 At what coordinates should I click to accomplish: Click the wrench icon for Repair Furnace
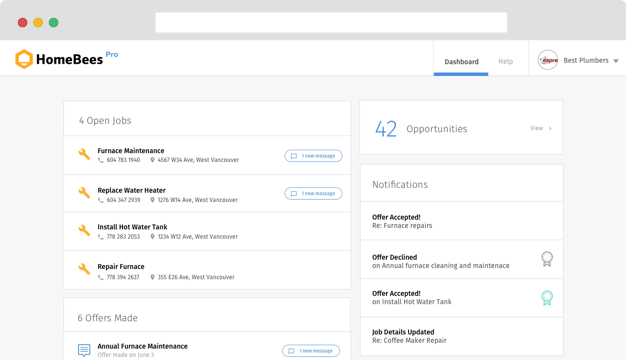click(x=84, y=269)
